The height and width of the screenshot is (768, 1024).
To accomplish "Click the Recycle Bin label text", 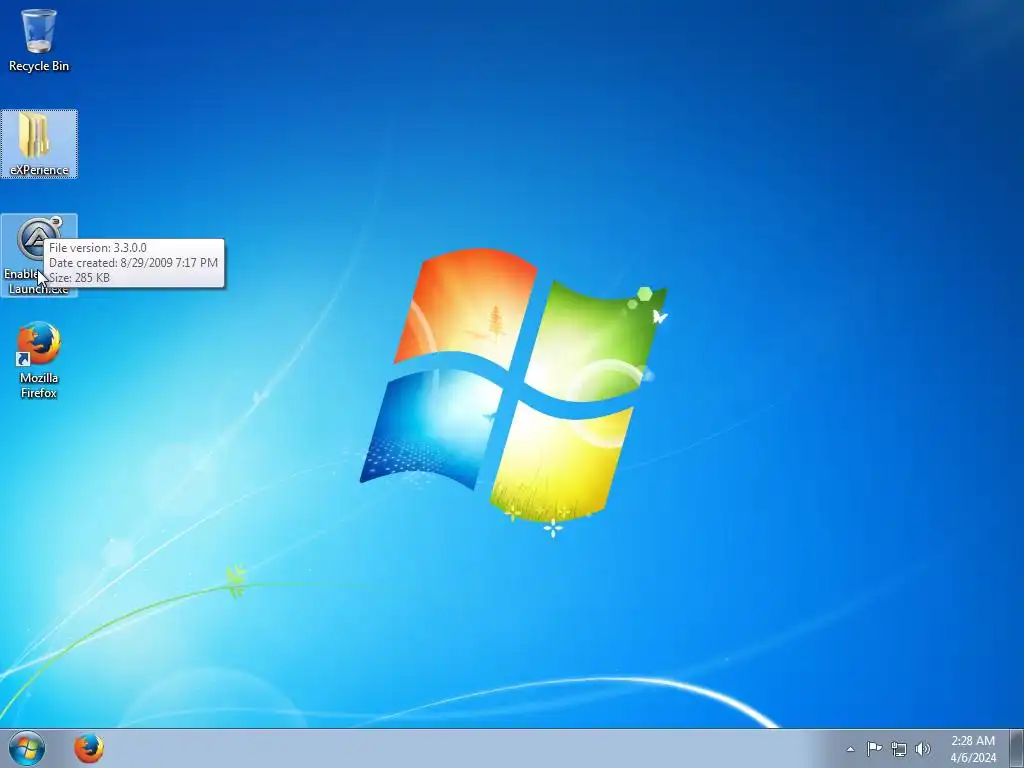I will 39,66.
